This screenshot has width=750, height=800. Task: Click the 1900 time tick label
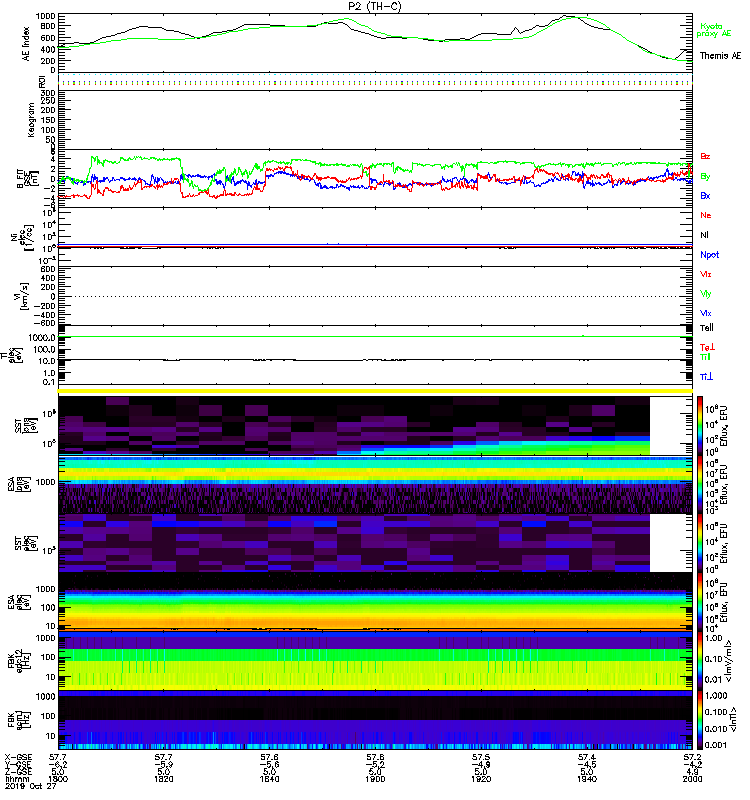[x=375, y=779]
